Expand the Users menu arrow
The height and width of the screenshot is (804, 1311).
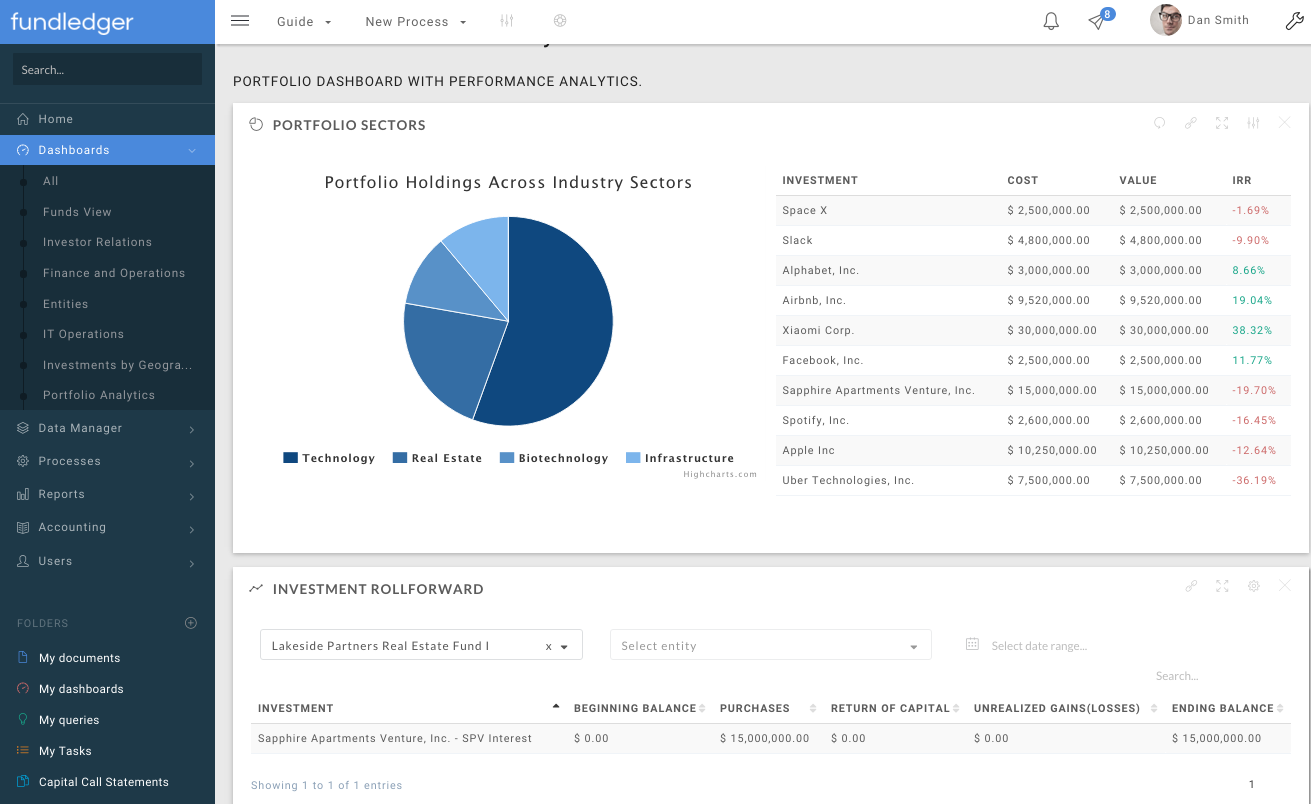(x=192, y=562)
